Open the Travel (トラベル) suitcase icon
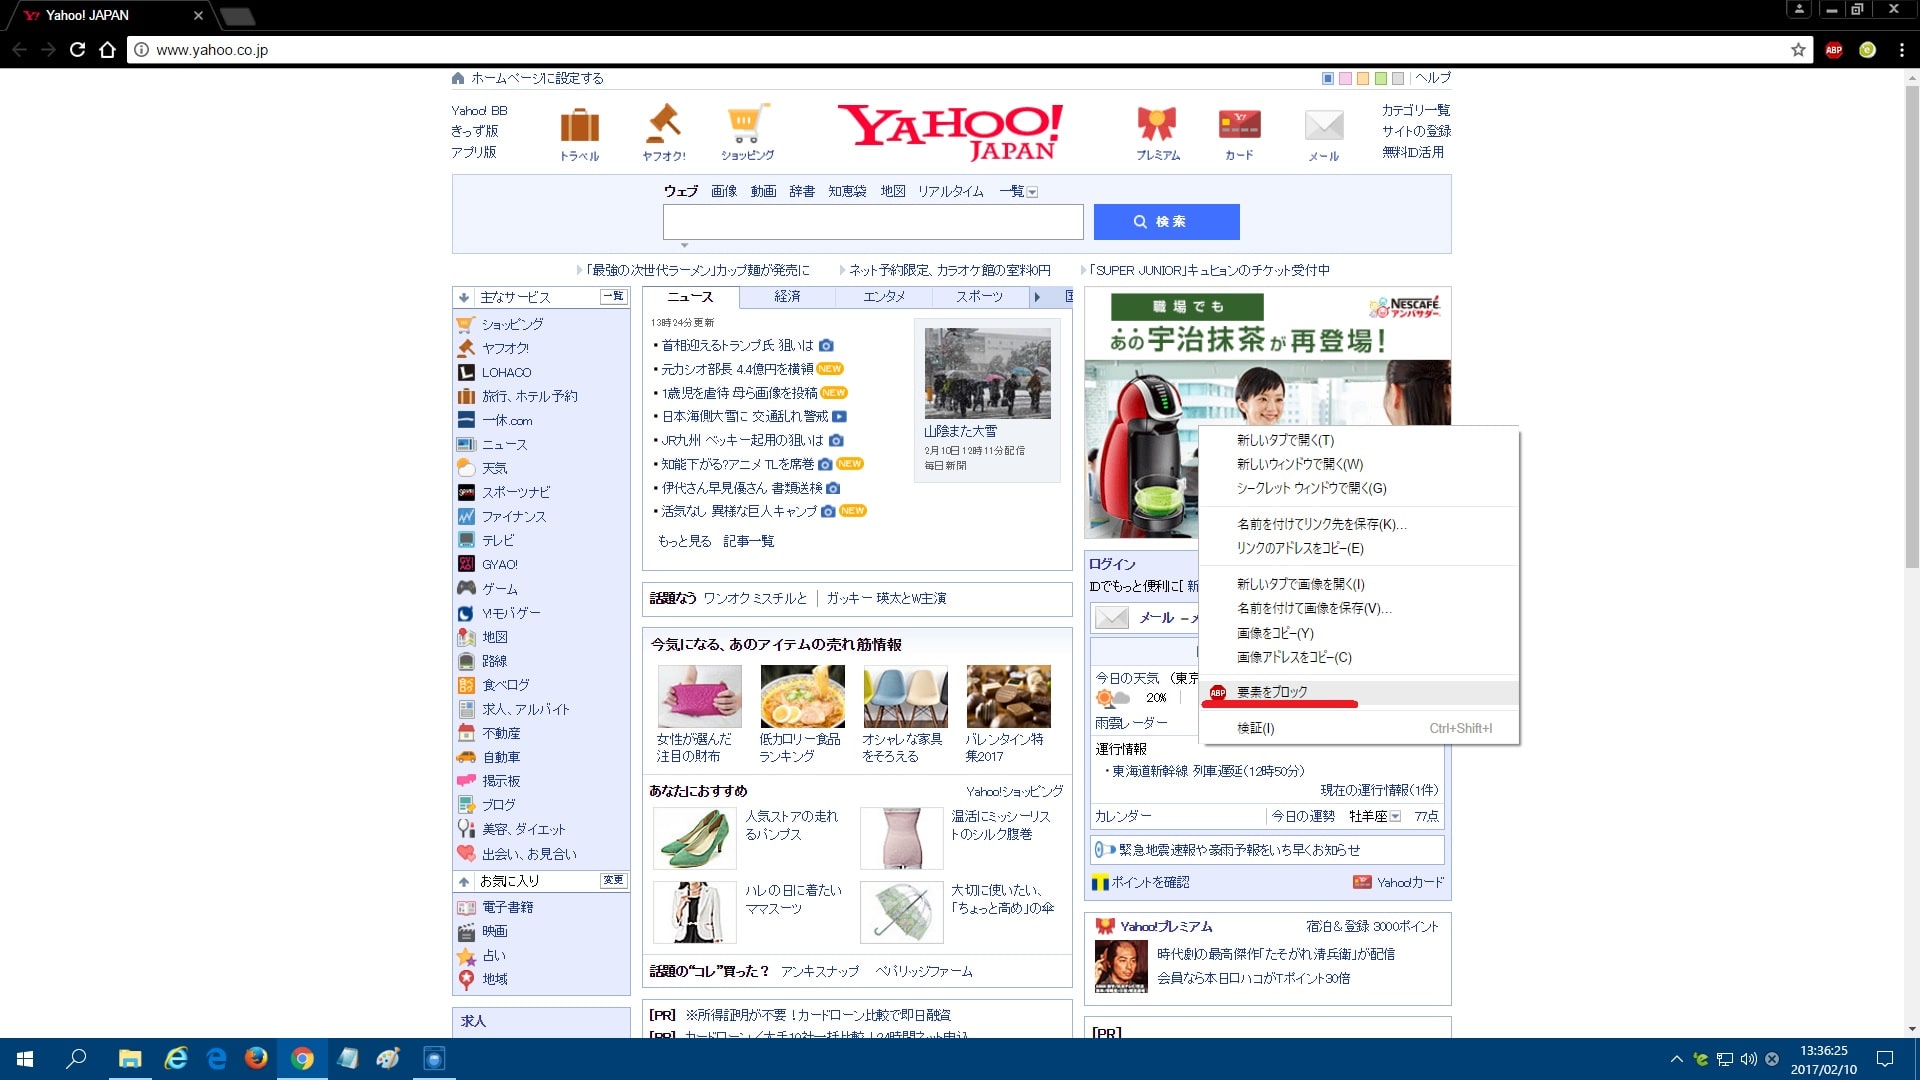This screenshot has height=1080, width=1920. (x=579, y=126)
